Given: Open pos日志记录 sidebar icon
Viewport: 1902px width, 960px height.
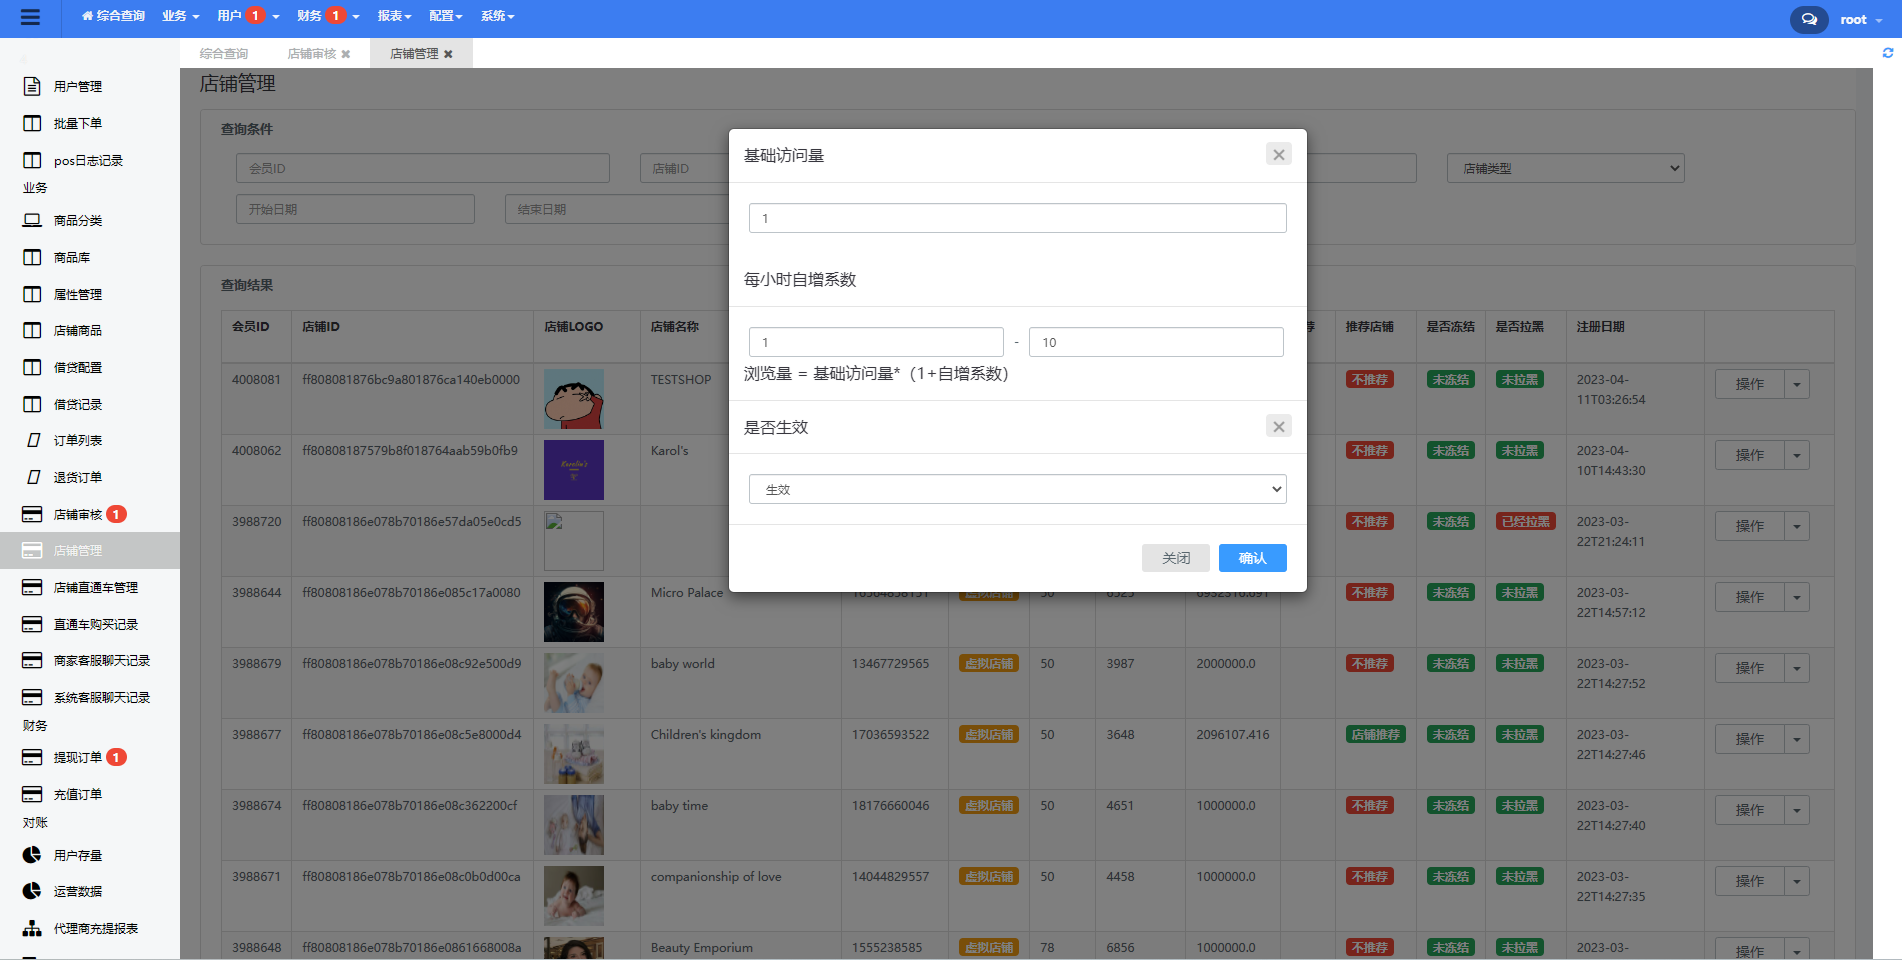Looking at the screenshot, I should point(32,160).
